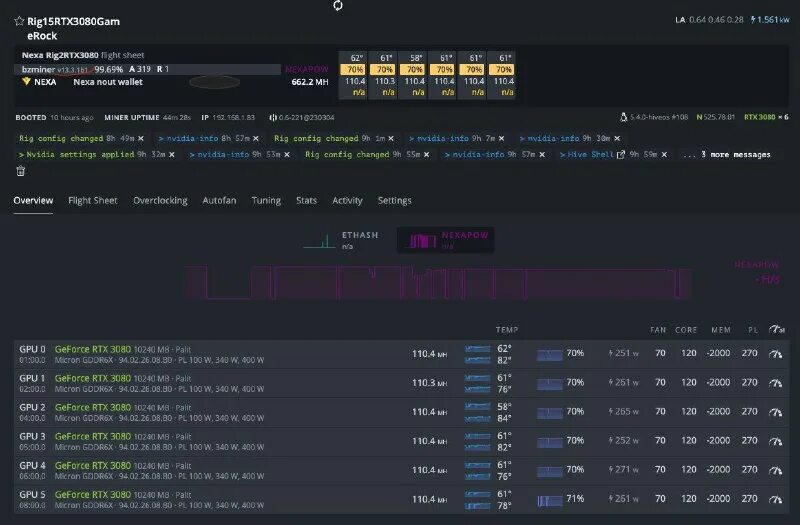Dismiss 'nvidia-info 9h 7m' message
This screenshot has height=525, width=800.
[x=502, y=138]
